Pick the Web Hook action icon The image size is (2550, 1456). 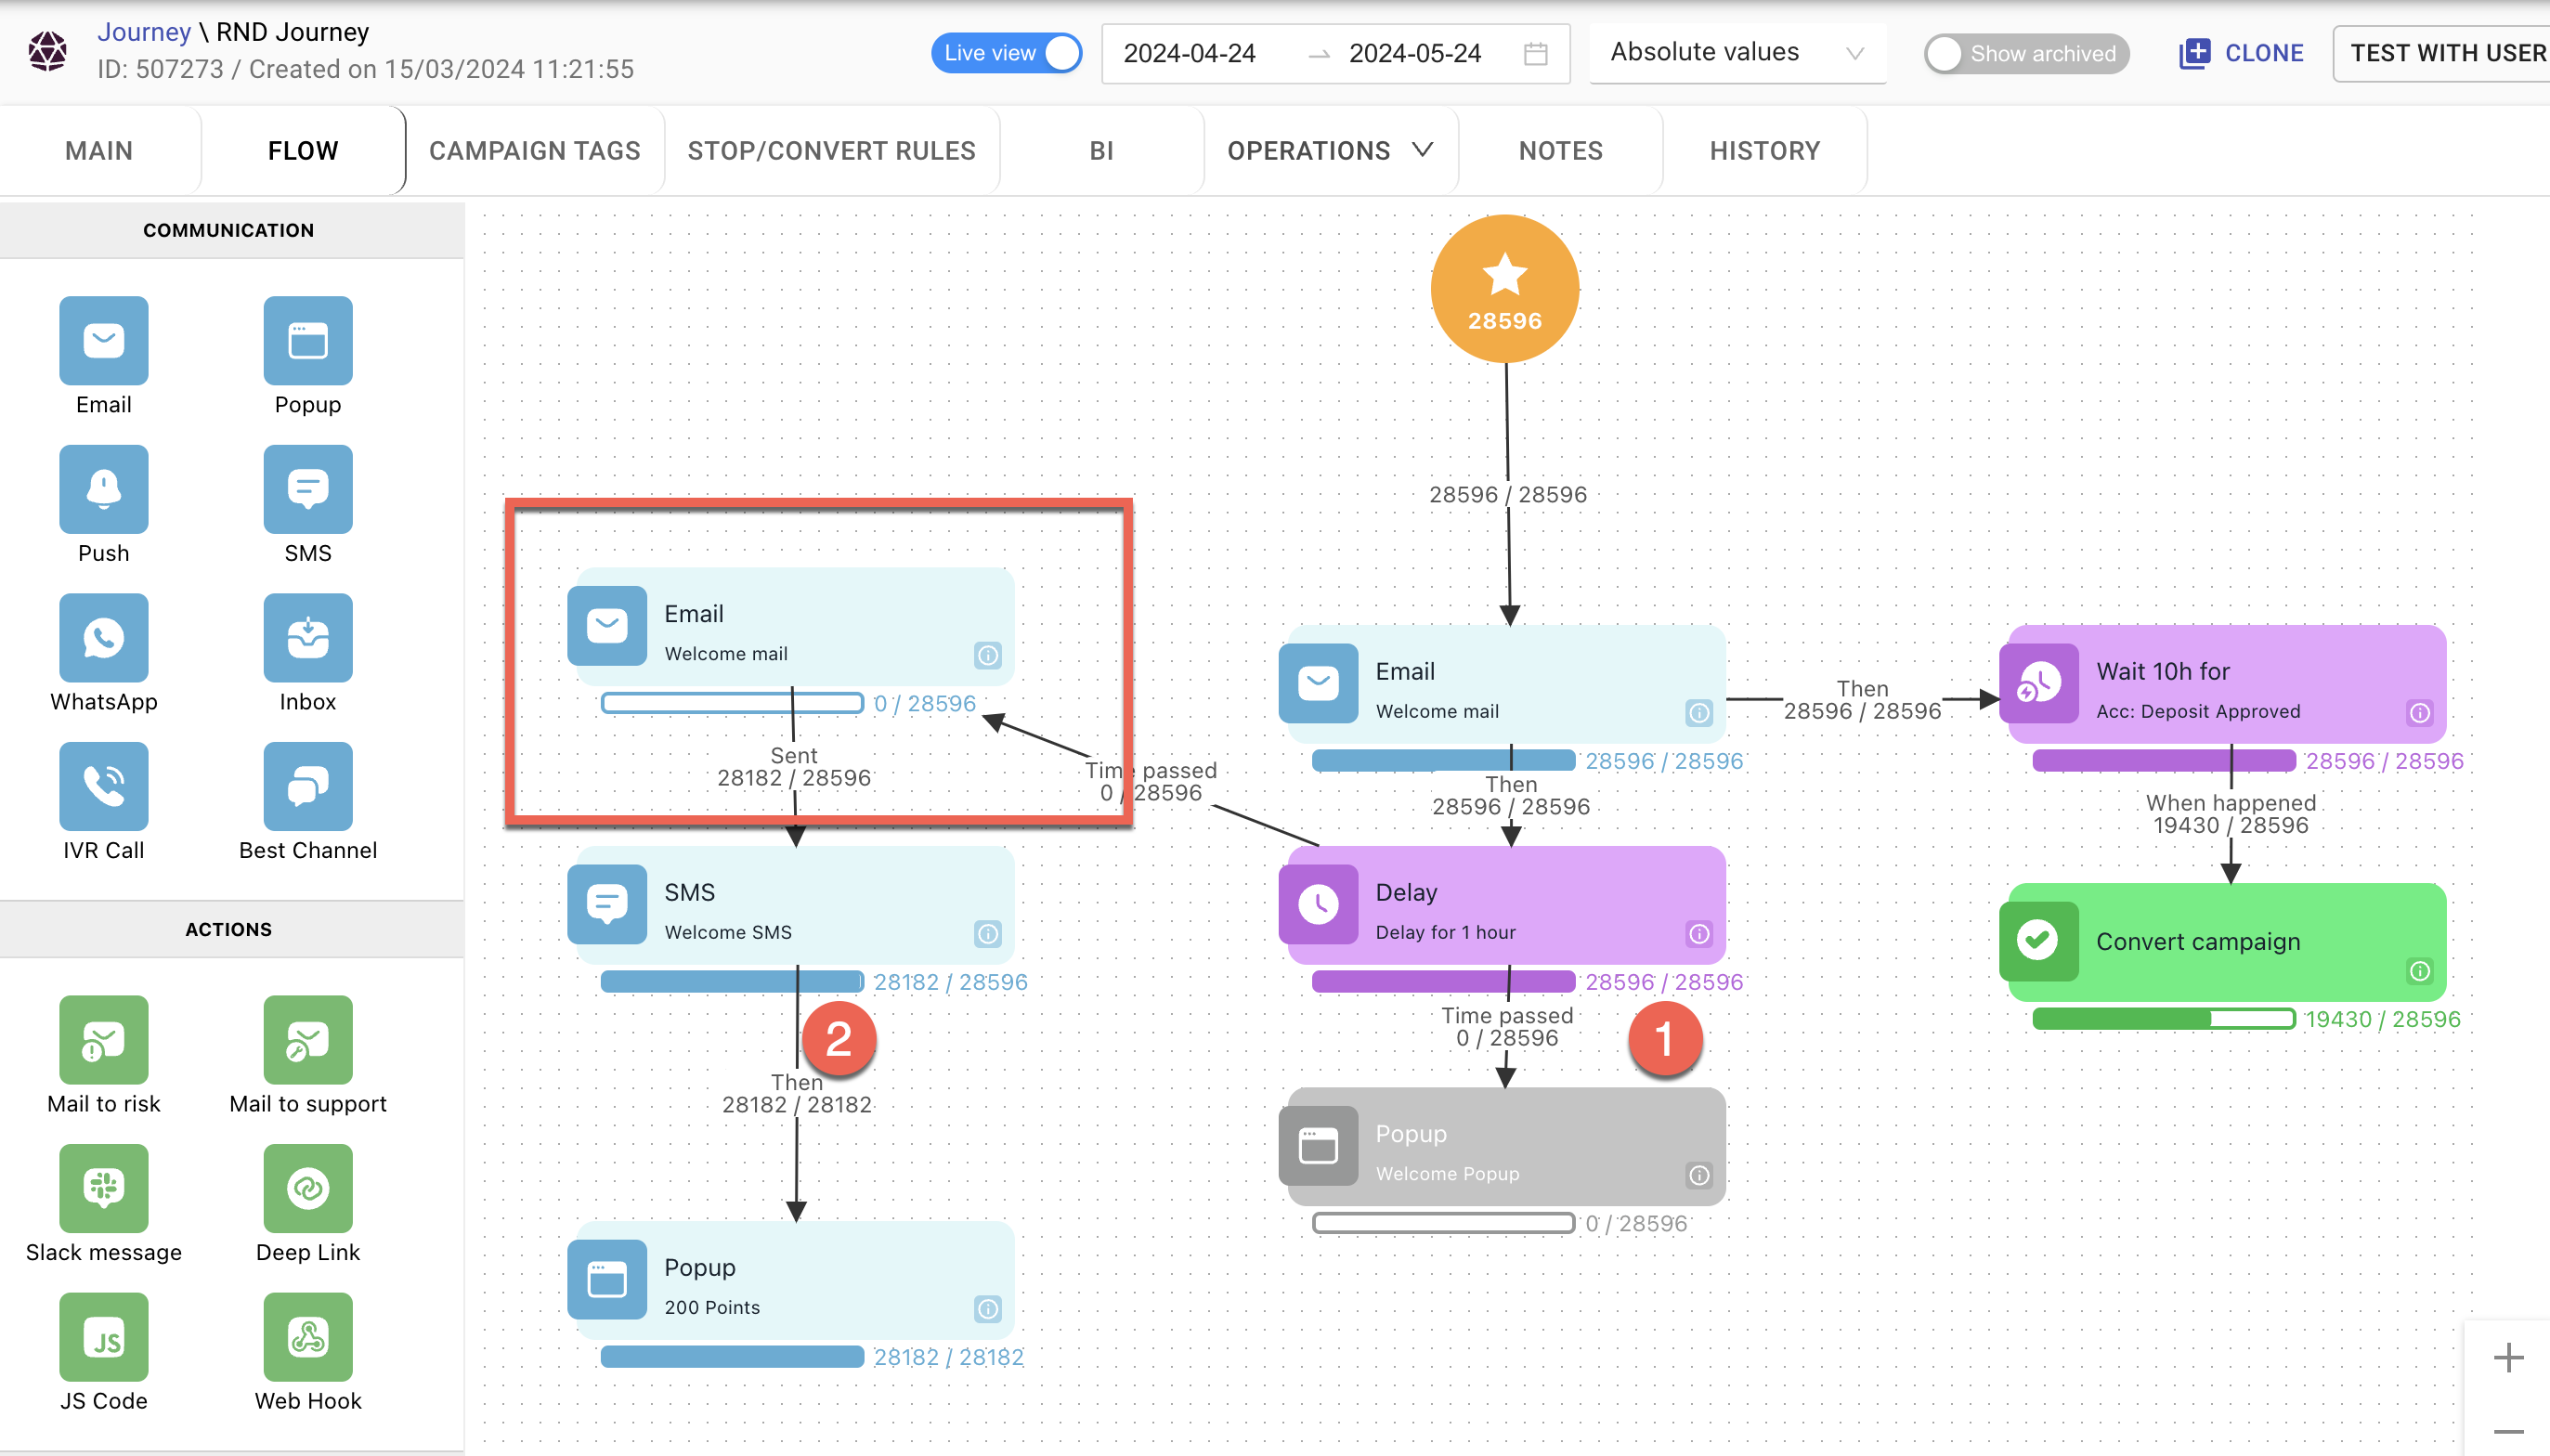tap(307, 1337)
